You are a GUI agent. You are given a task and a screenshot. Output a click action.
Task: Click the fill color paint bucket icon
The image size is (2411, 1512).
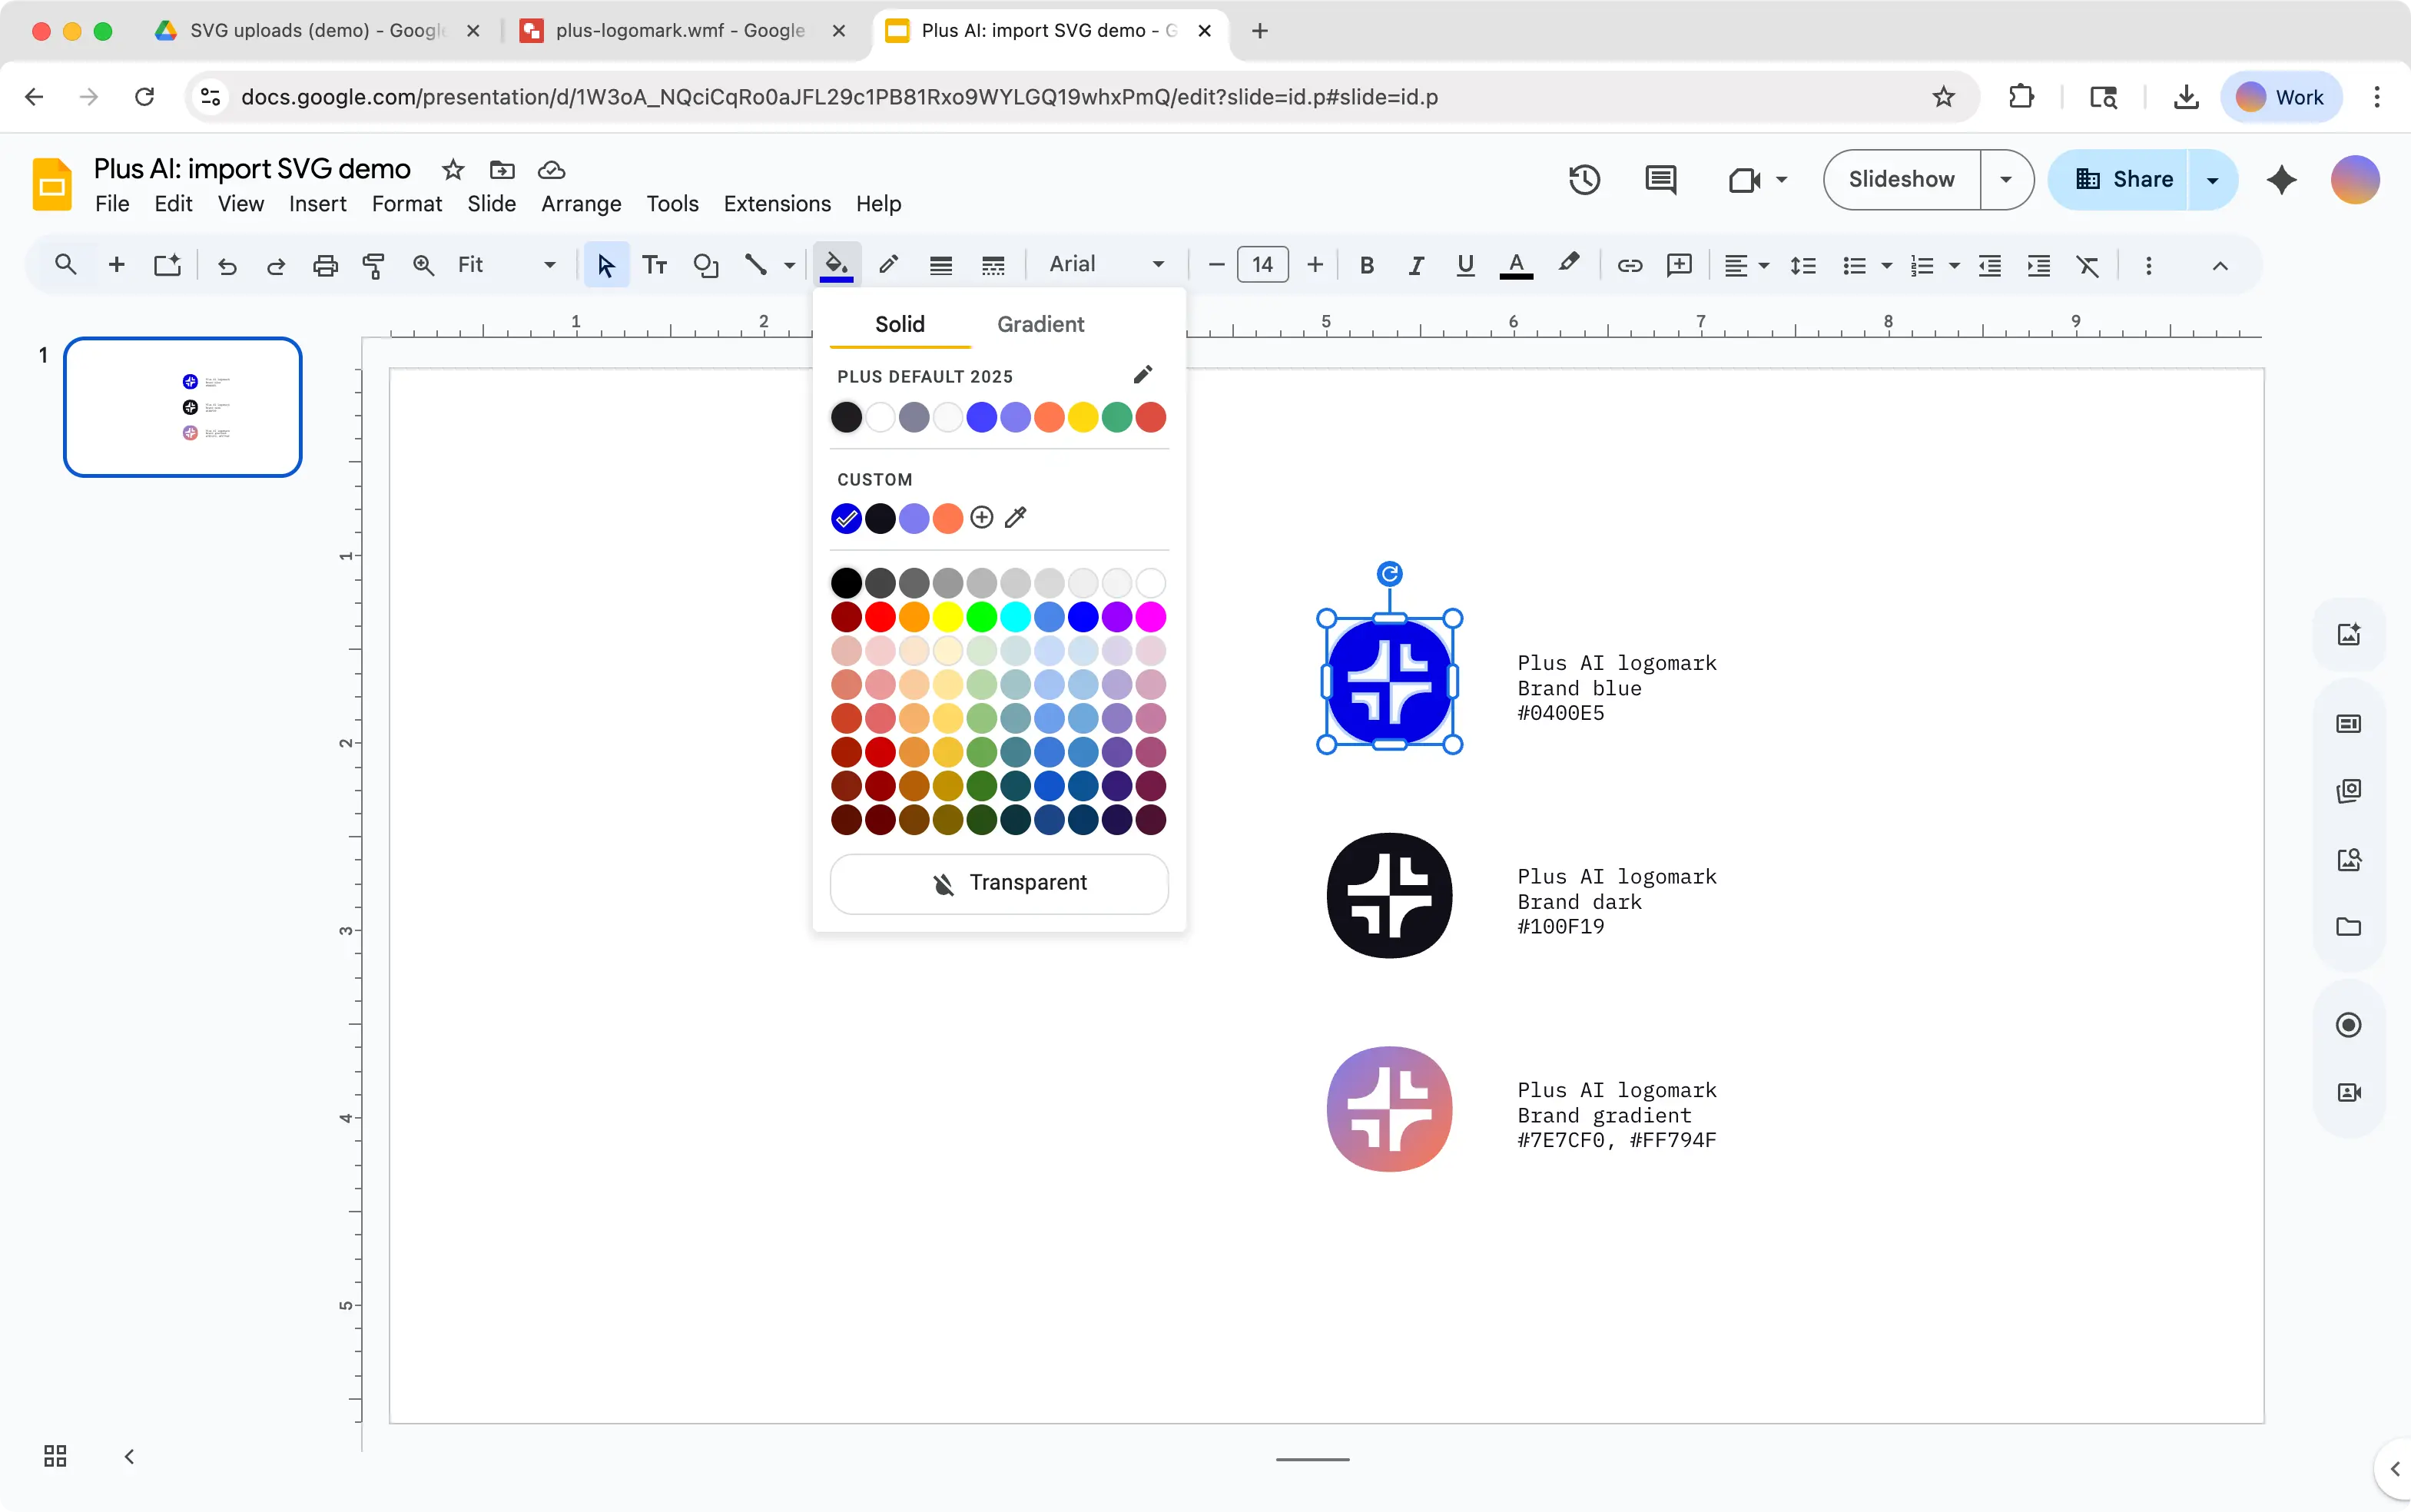tap(836, 264)
